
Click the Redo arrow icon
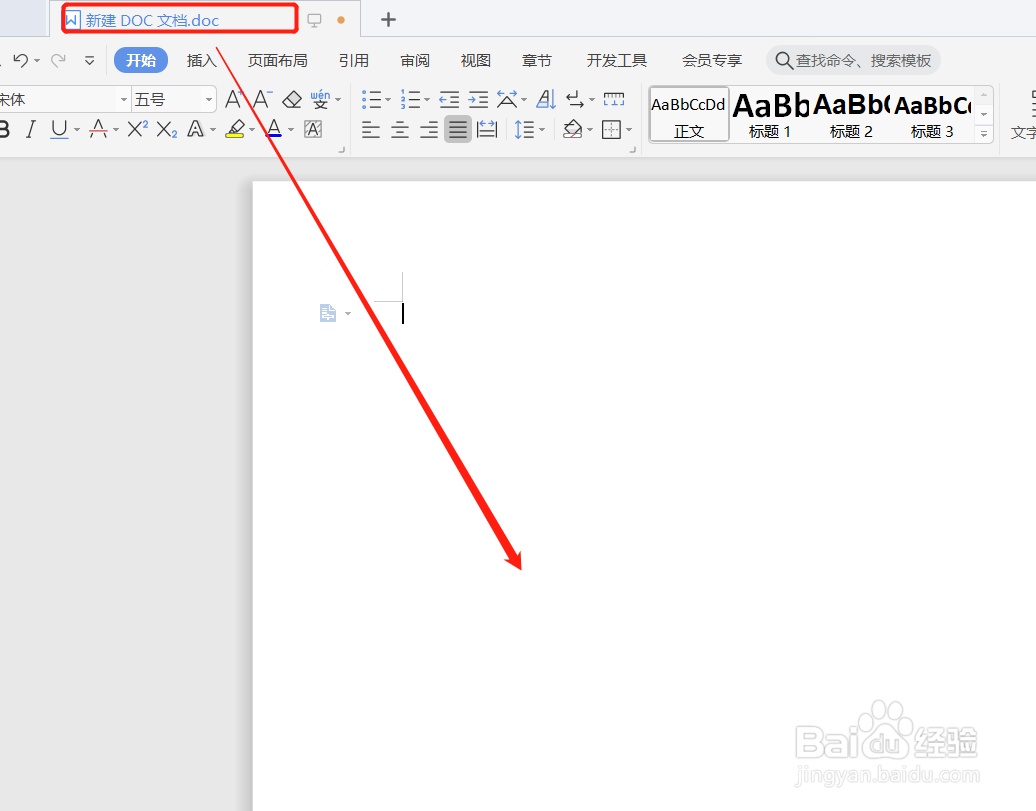[58, 61]
